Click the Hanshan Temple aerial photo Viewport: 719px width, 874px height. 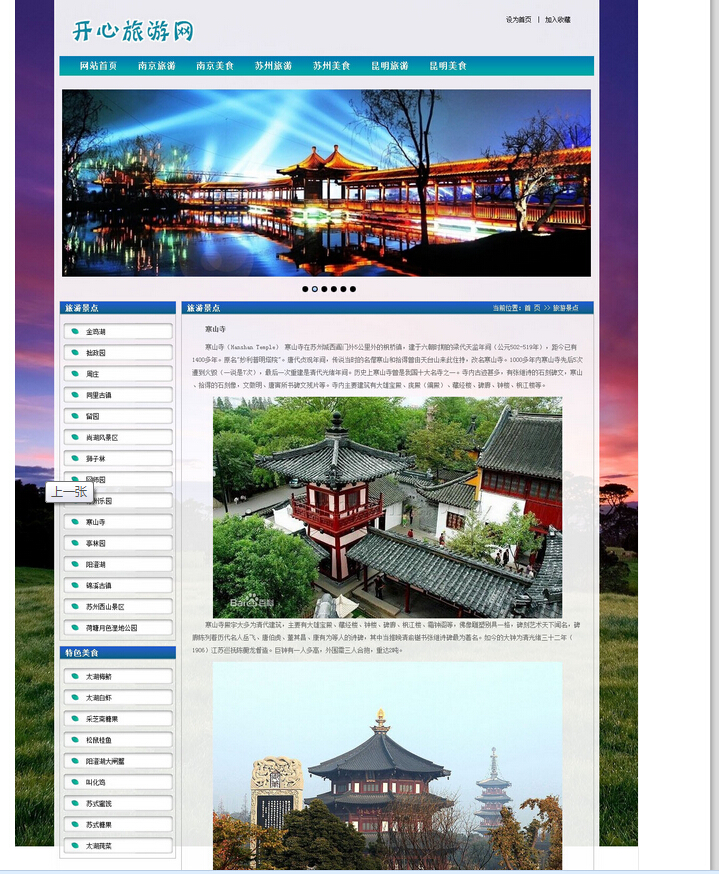[x=387, y=507]
